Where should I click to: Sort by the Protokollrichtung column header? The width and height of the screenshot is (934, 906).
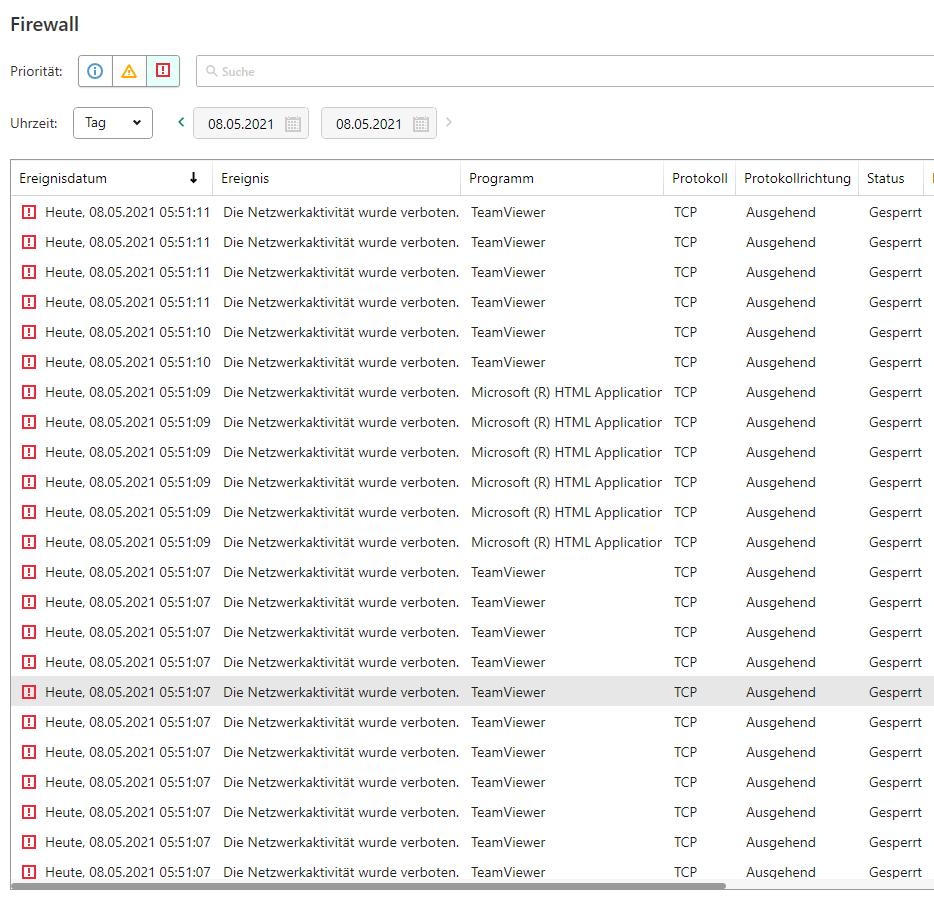(x=797, y=179)
